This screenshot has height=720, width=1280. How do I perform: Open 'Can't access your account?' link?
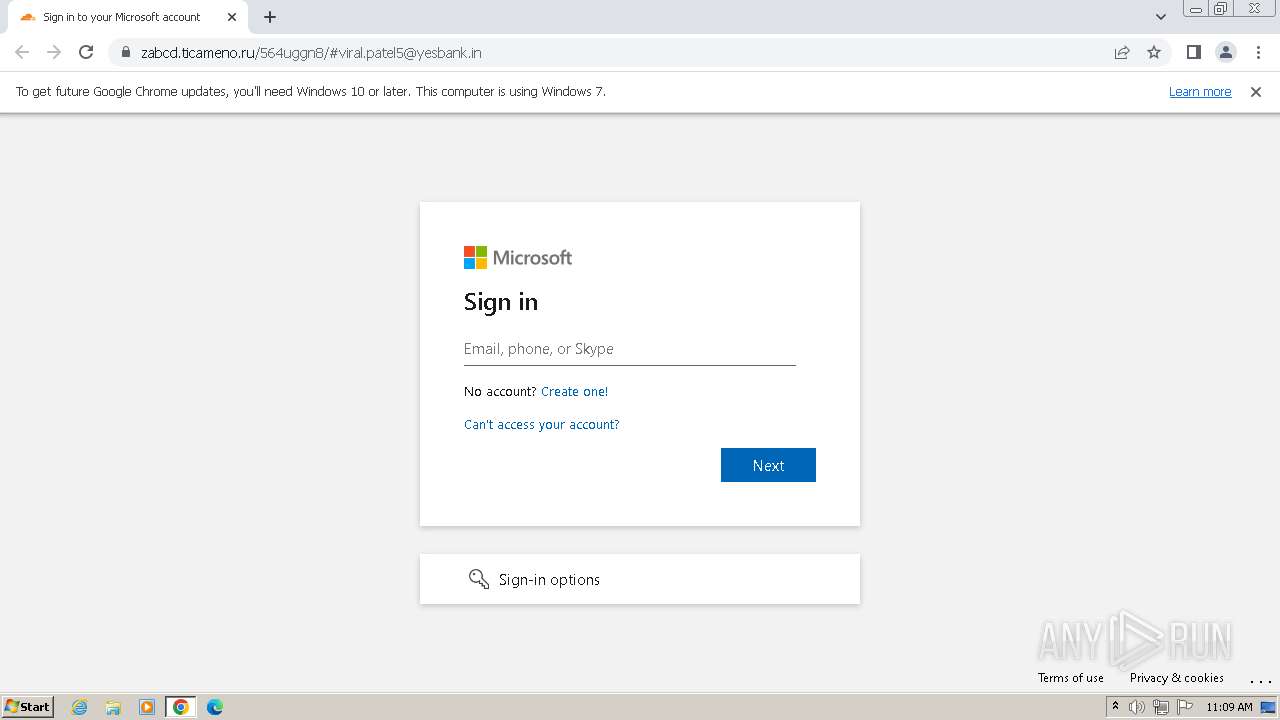coord(542,424)
